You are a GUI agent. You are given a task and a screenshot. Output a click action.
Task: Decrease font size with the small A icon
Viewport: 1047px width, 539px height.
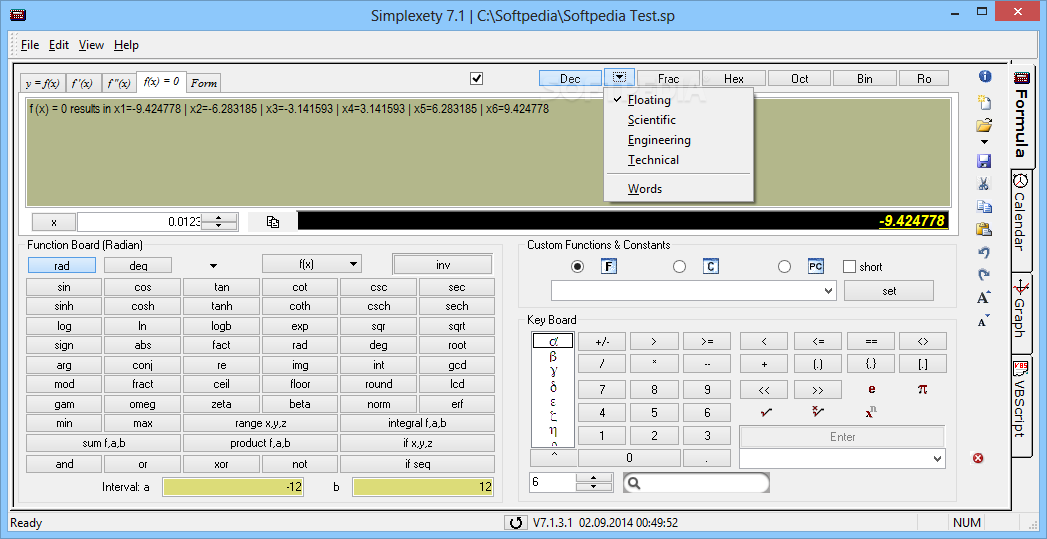tap(984, 321)
